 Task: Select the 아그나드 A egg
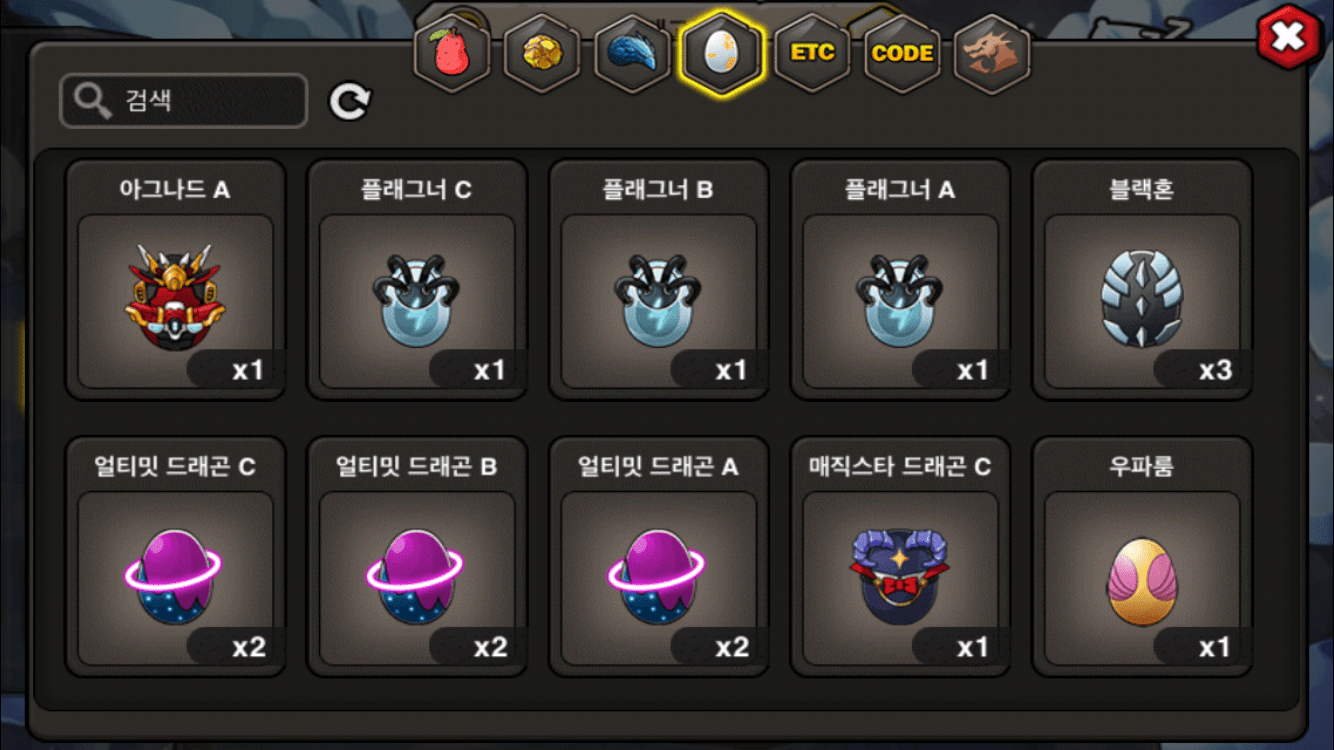pyautogui.click(x=176, y=279)
